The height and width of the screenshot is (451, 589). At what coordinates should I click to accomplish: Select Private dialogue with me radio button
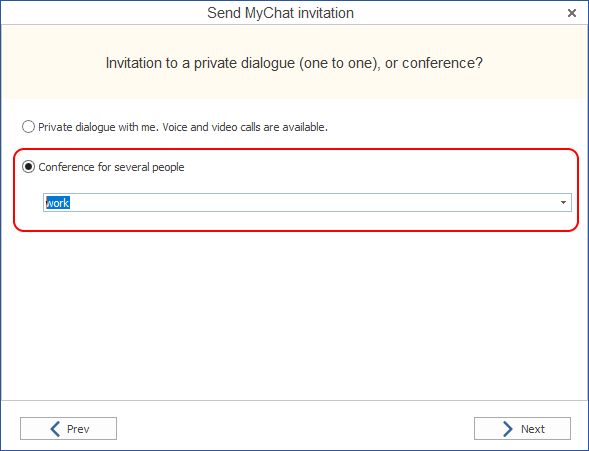(28, 127)
